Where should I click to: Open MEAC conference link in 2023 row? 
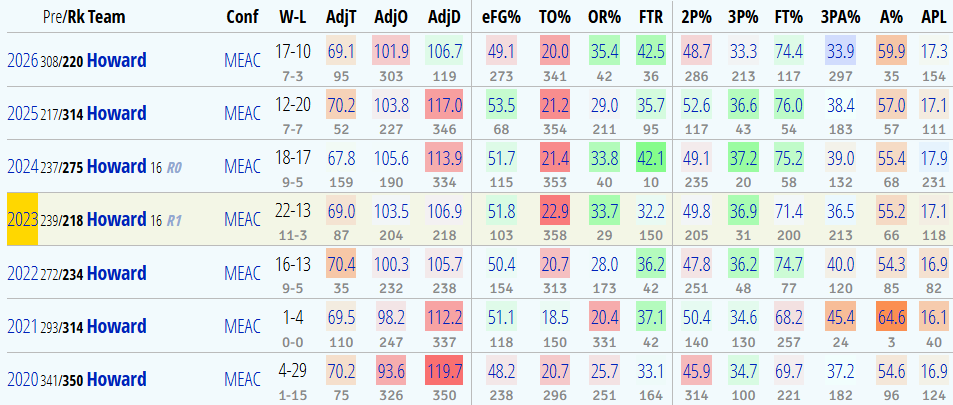[245, 219]
